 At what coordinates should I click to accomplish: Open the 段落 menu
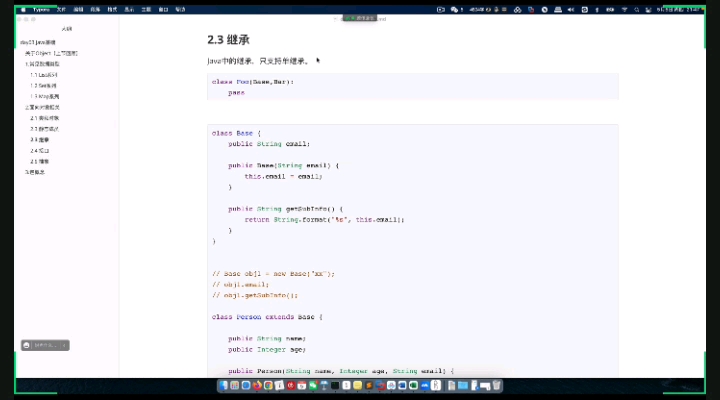tap(95, 9)
